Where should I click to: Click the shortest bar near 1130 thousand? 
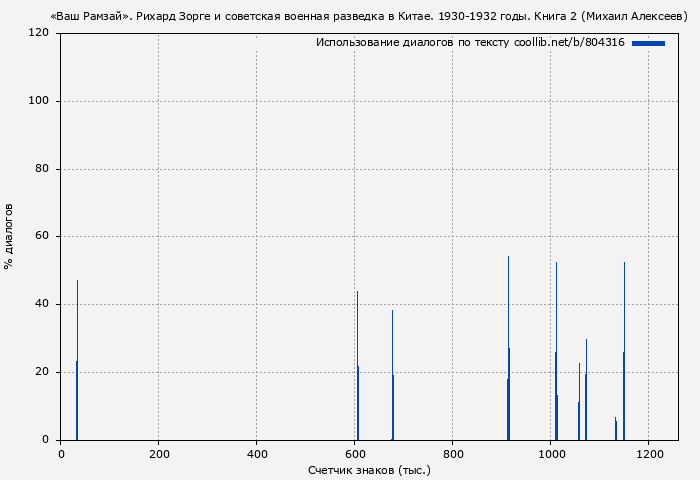click(x=616, y=430)
